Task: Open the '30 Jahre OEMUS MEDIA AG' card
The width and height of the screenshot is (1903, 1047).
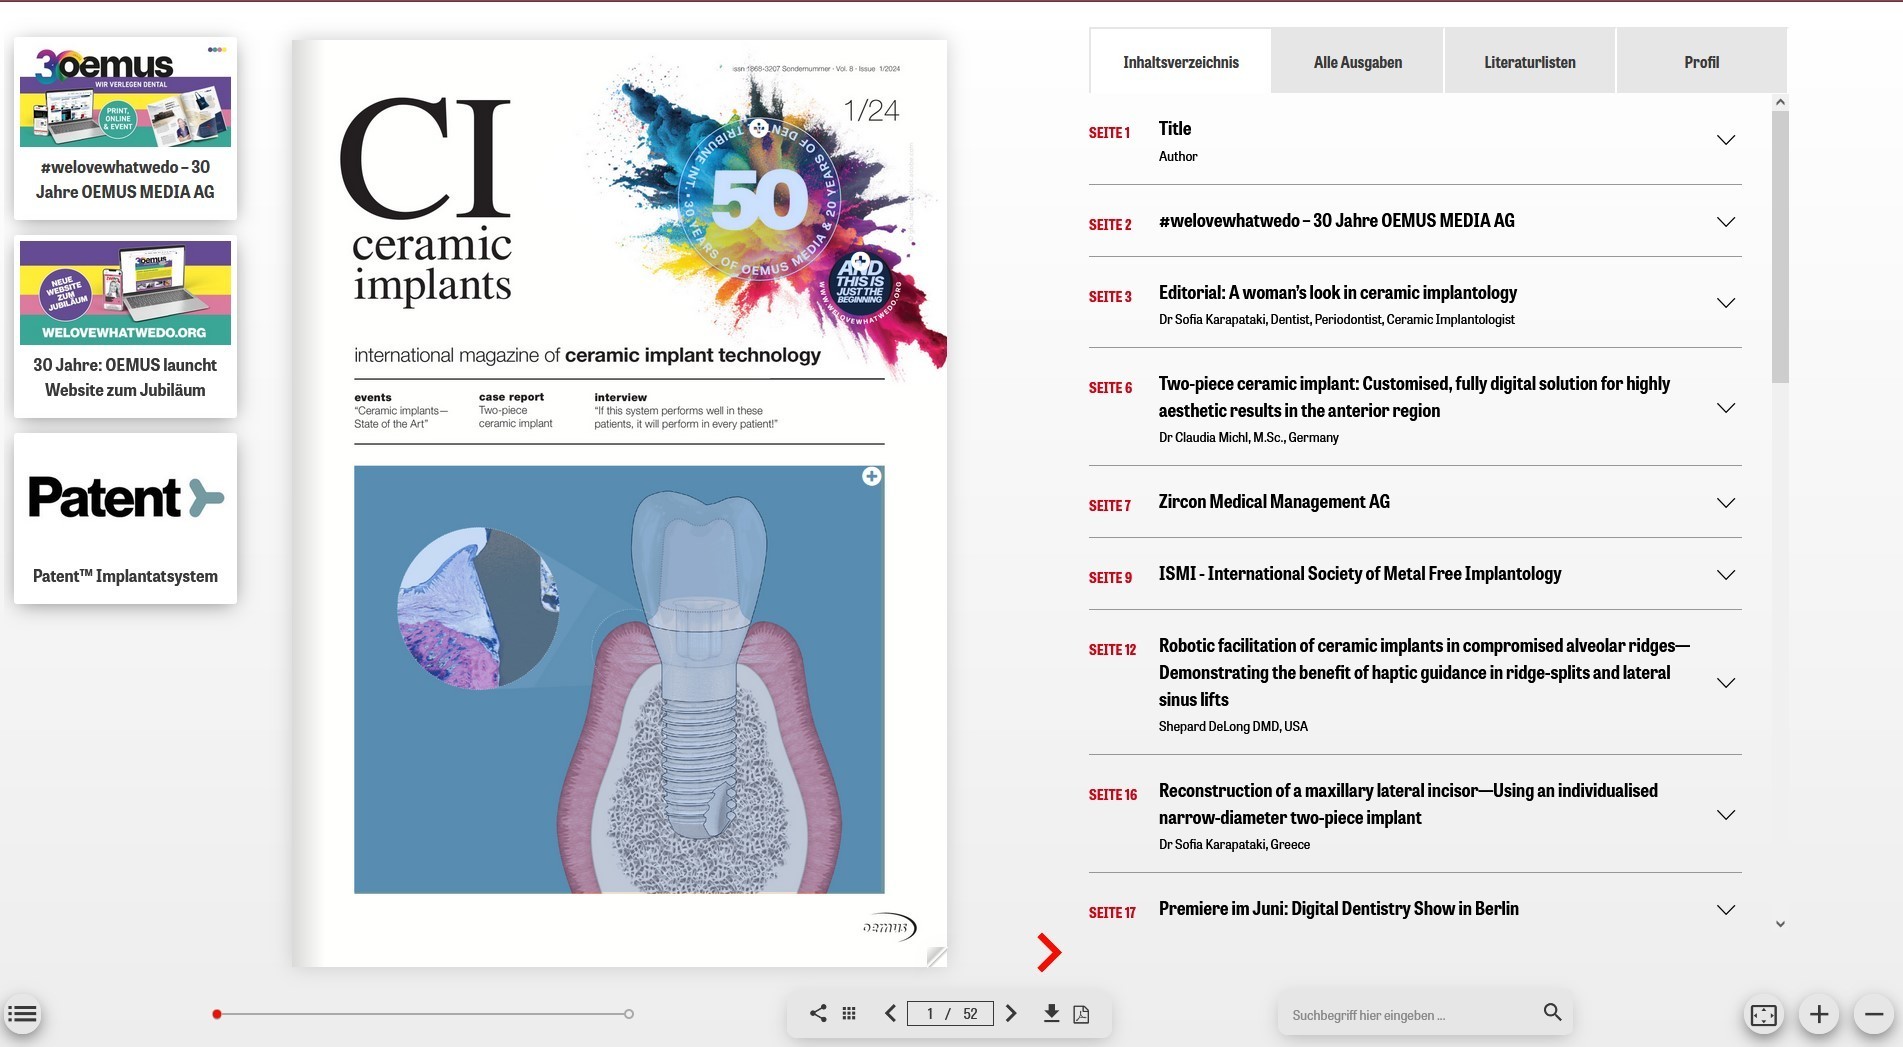Action: pos(125,128)
